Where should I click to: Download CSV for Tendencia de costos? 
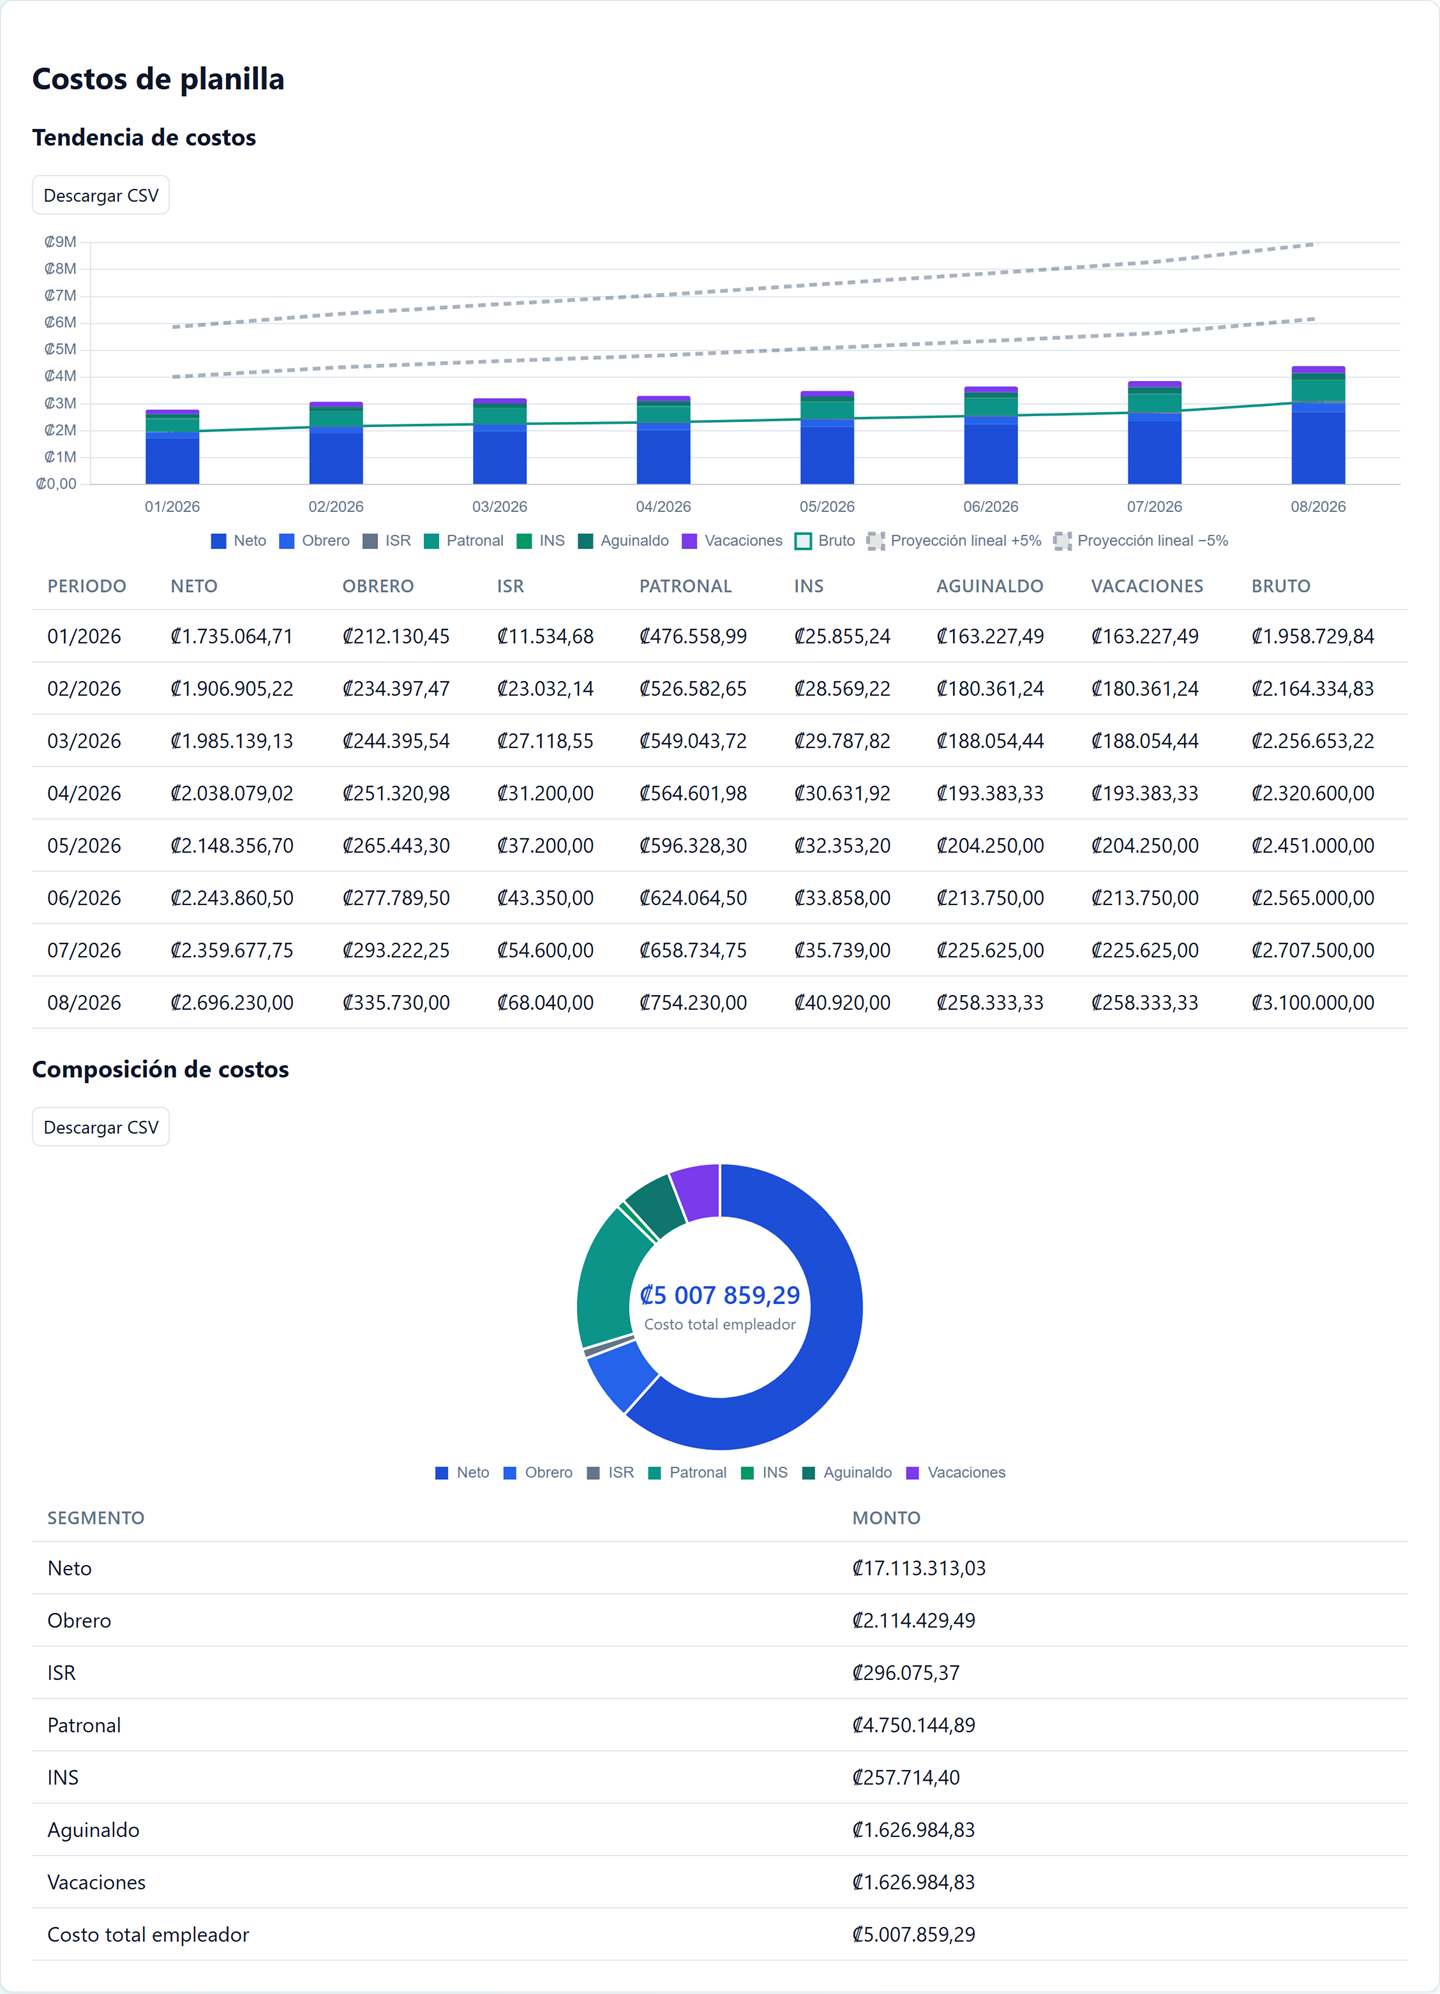pos(101,195)
